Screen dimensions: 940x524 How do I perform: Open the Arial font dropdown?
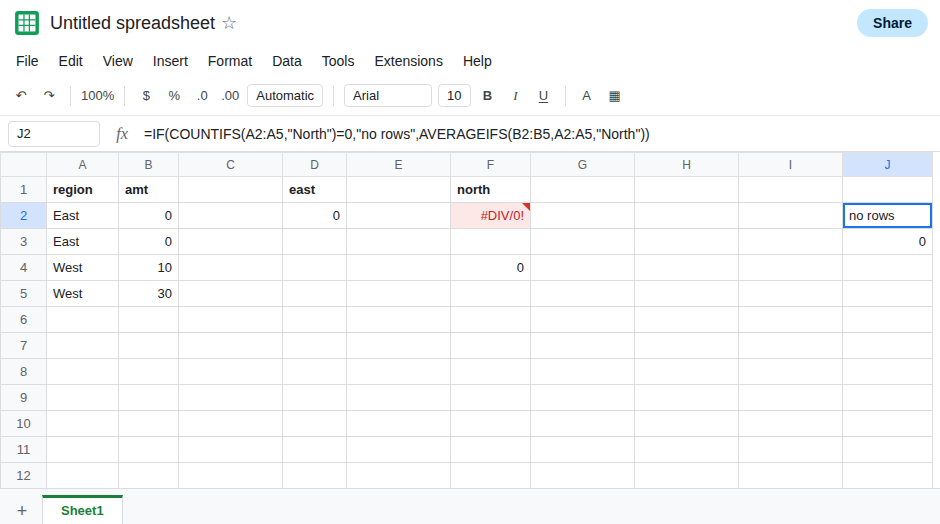click(x=387, y=95)
